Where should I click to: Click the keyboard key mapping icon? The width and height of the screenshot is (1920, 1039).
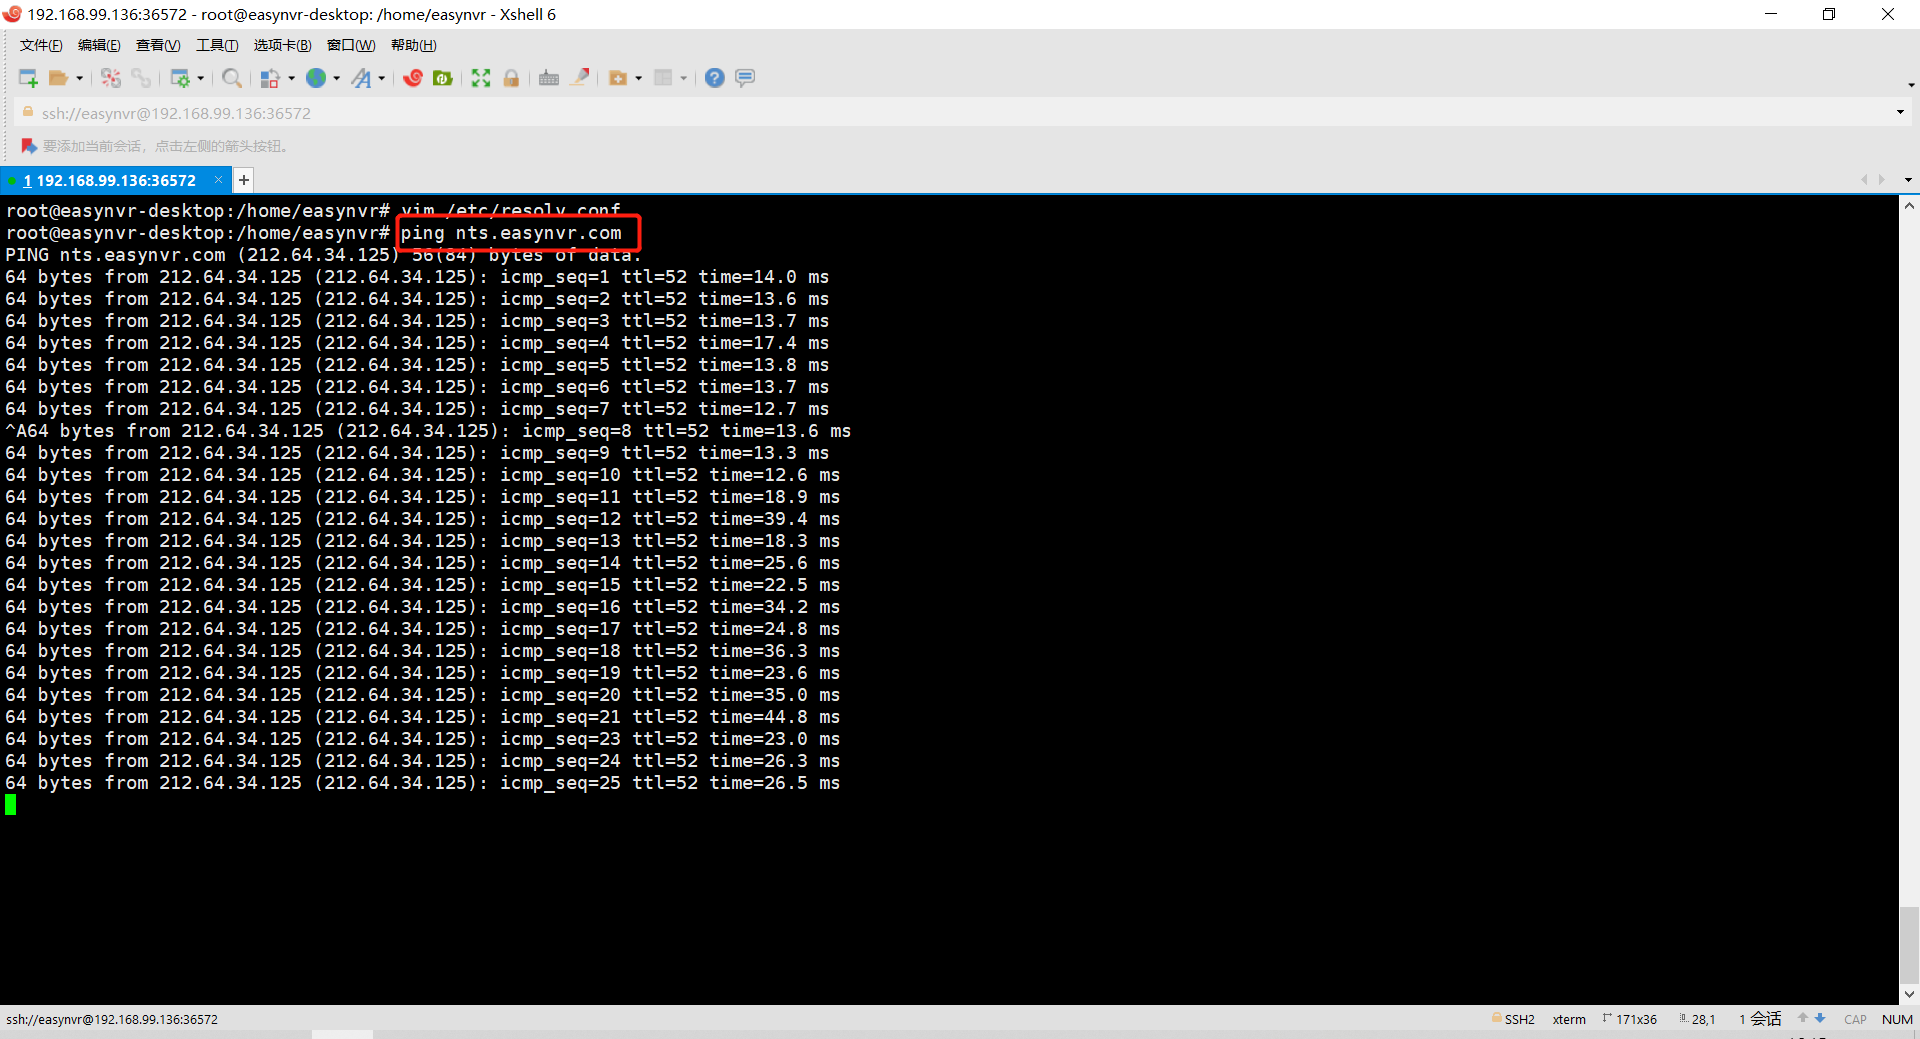tap(549, 78)
